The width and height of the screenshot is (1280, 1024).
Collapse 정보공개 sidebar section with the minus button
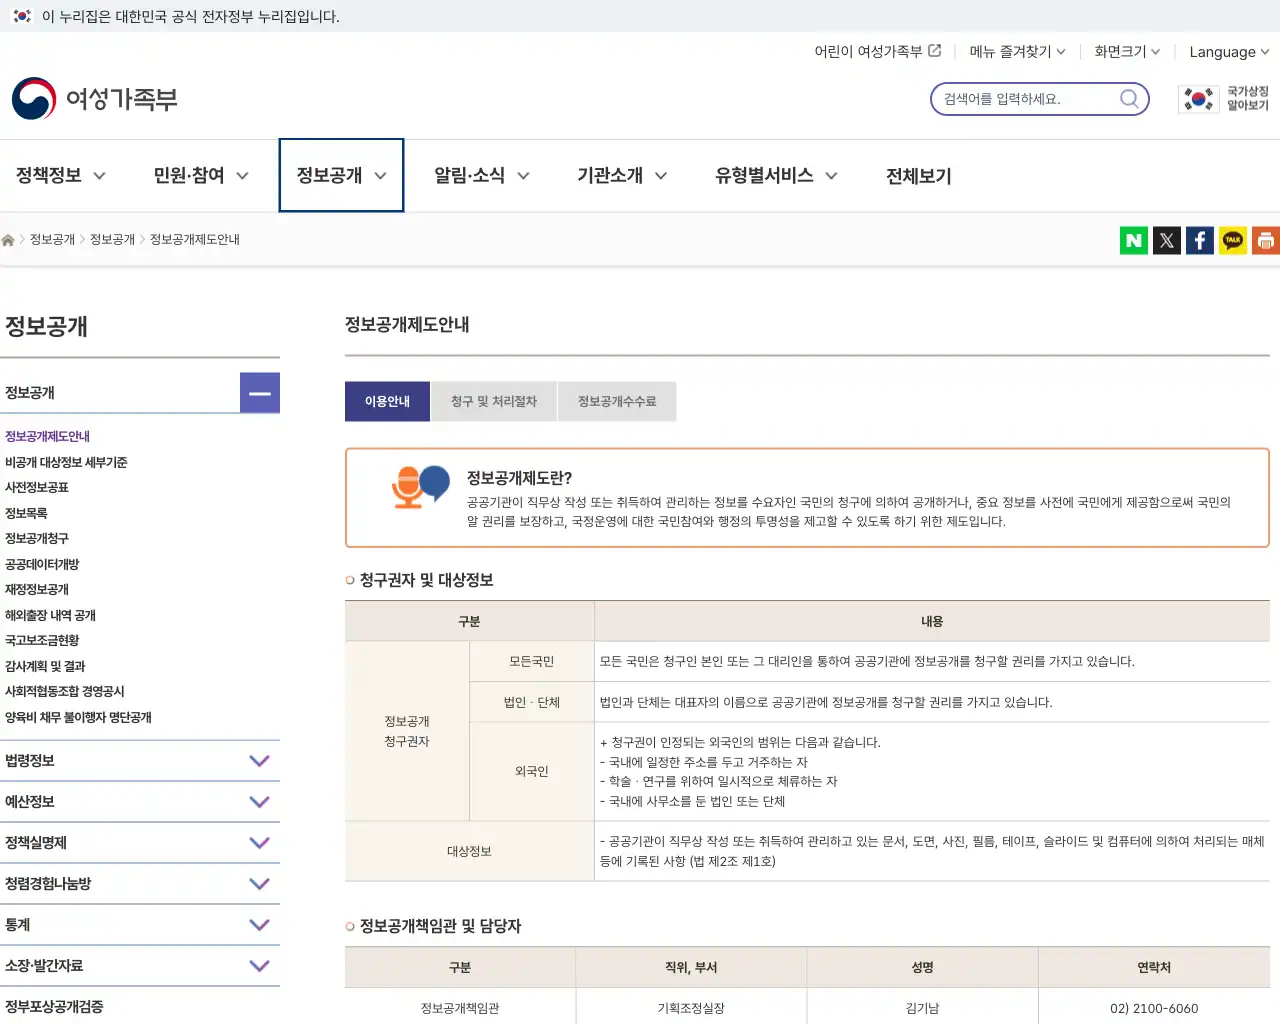[x=260, y=393]
